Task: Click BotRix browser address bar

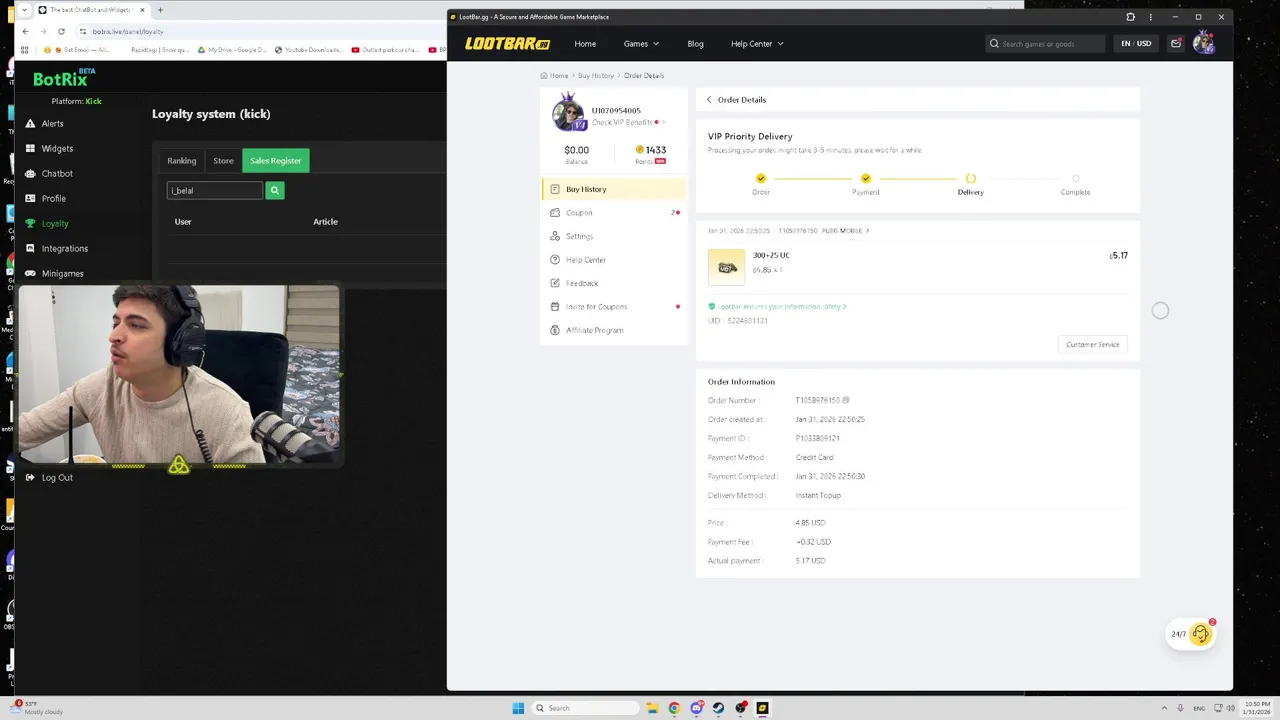Action: [260, 31]
